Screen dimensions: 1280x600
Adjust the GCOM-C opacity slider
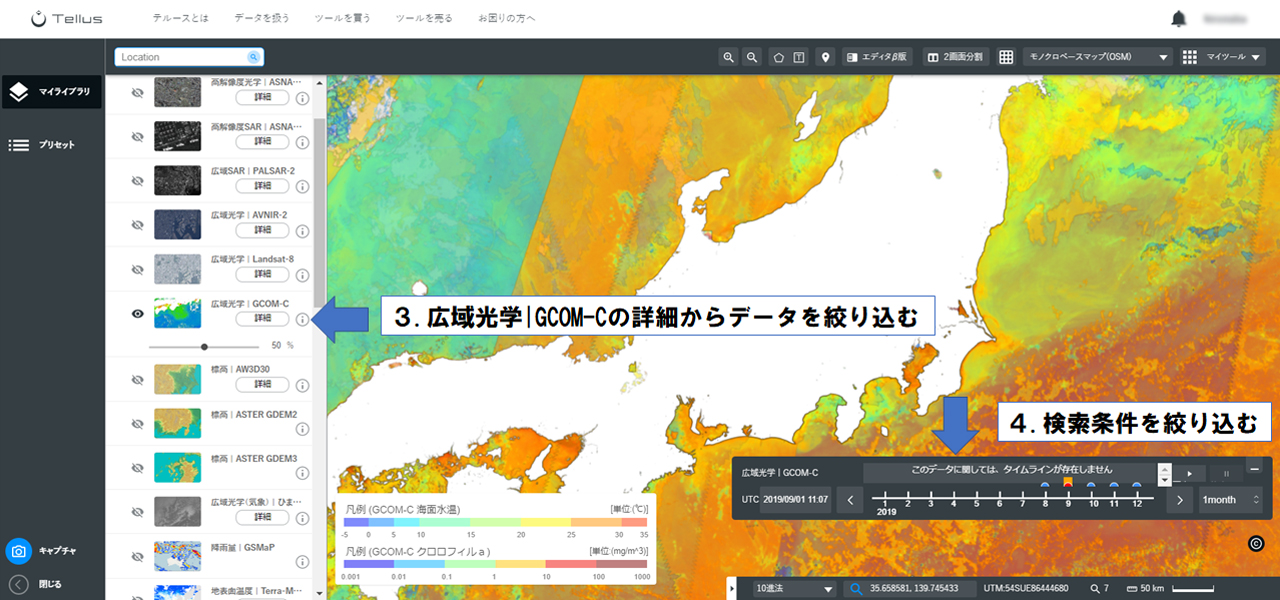(205, 346)
